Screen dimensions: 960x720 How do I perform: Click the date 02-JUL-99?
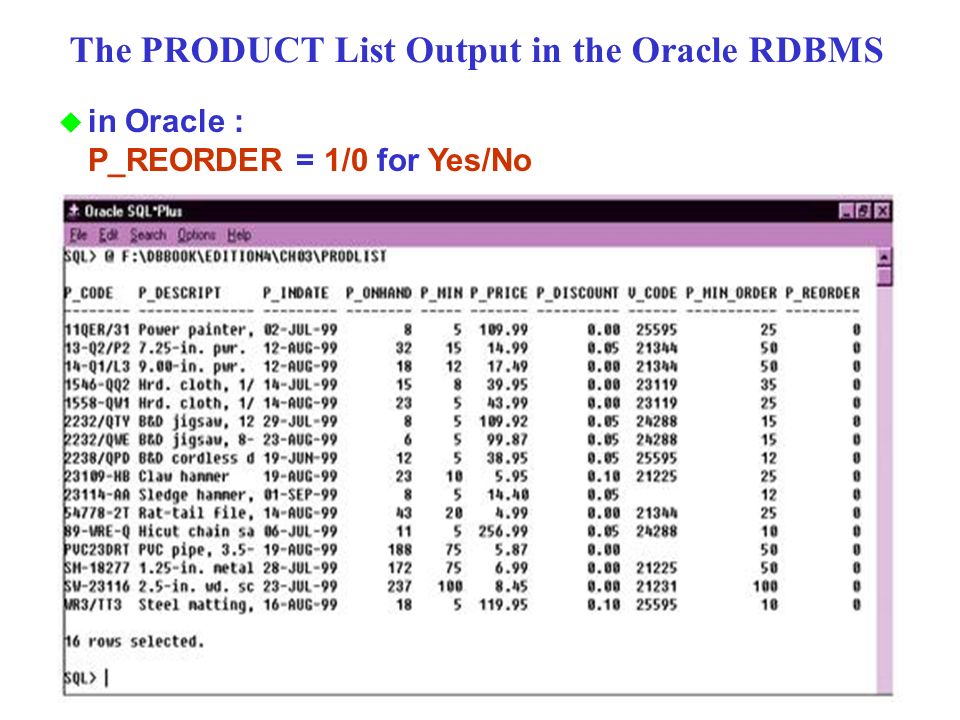pyautogui.click(x=301, y=330)
